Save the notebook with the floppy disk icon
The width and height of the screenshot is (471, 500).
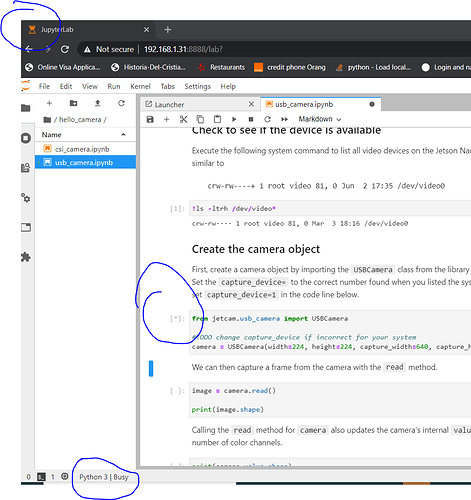pyautogui.click(x=150, y=119)
